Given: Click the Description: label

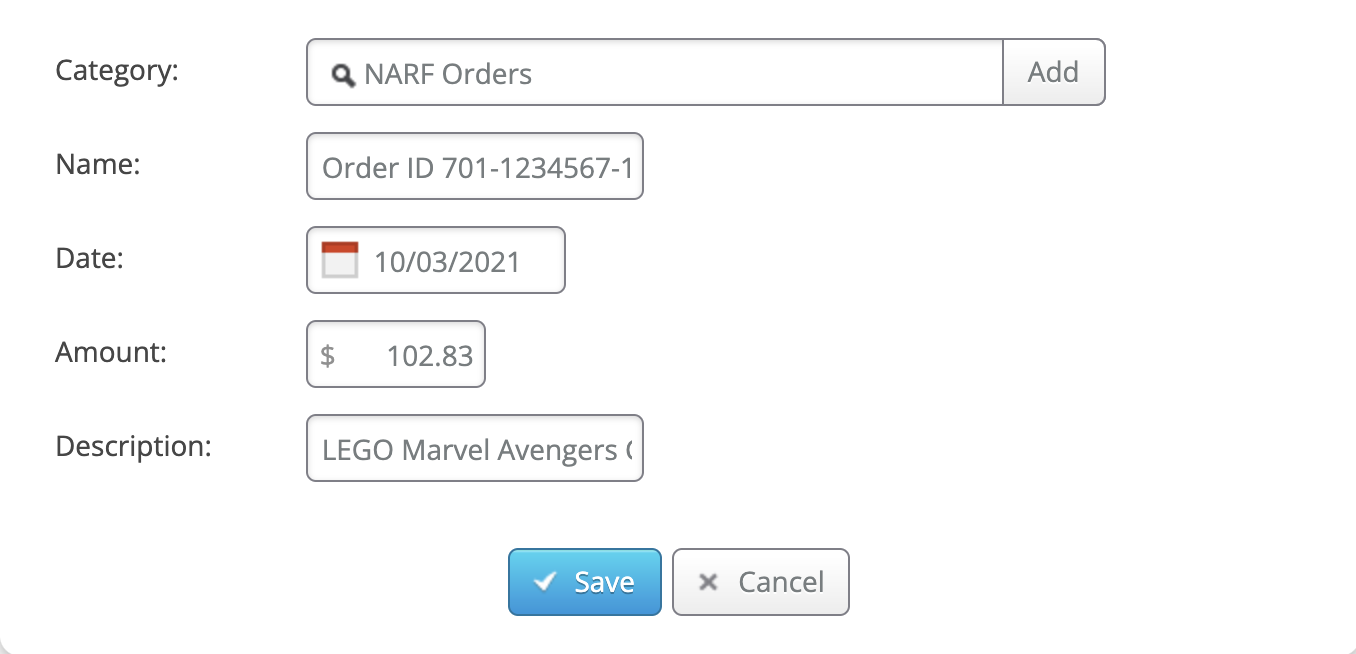Looking at the screenshot, I should (134, 446).
